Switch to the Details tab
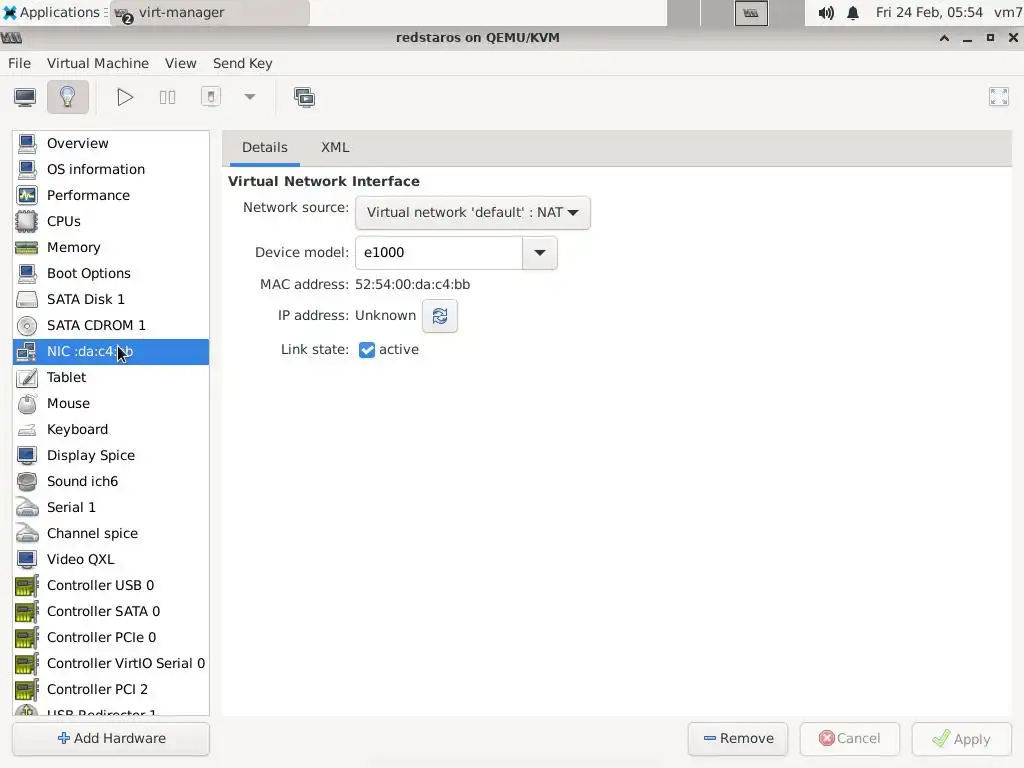Viewport: 1024px width, 768px height. (x=264, y=148)
